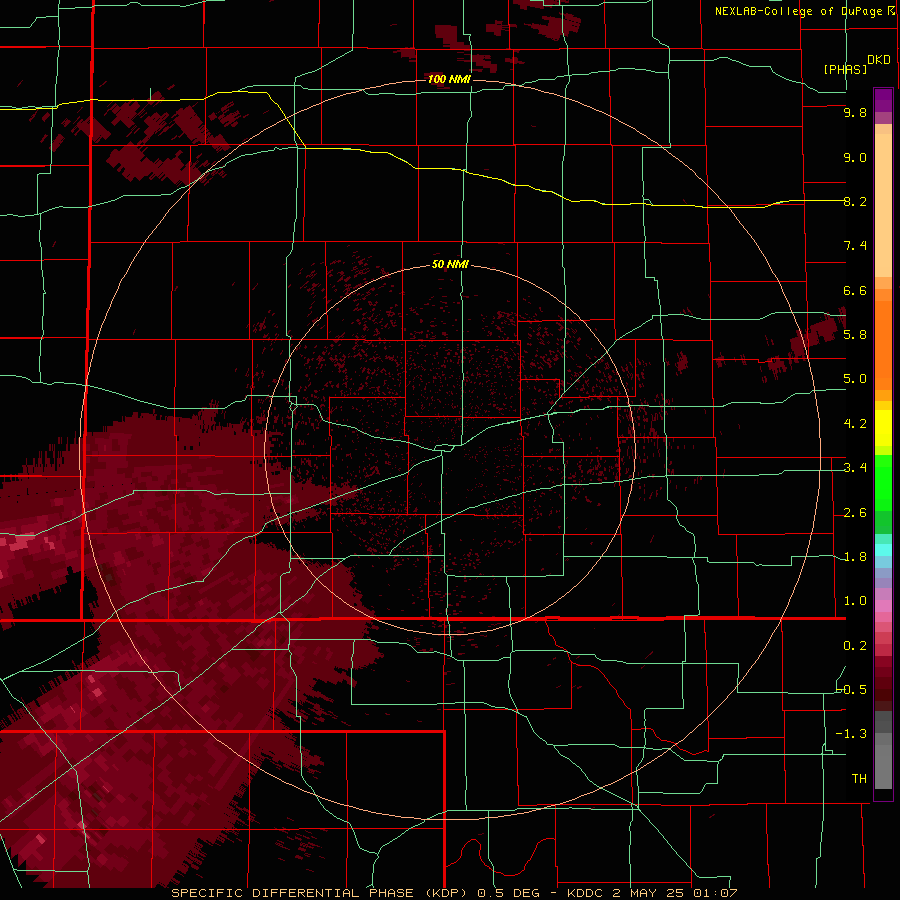Click the 3.4 scale value
Viewport: 900px width, 900px height.
[855, 468]
